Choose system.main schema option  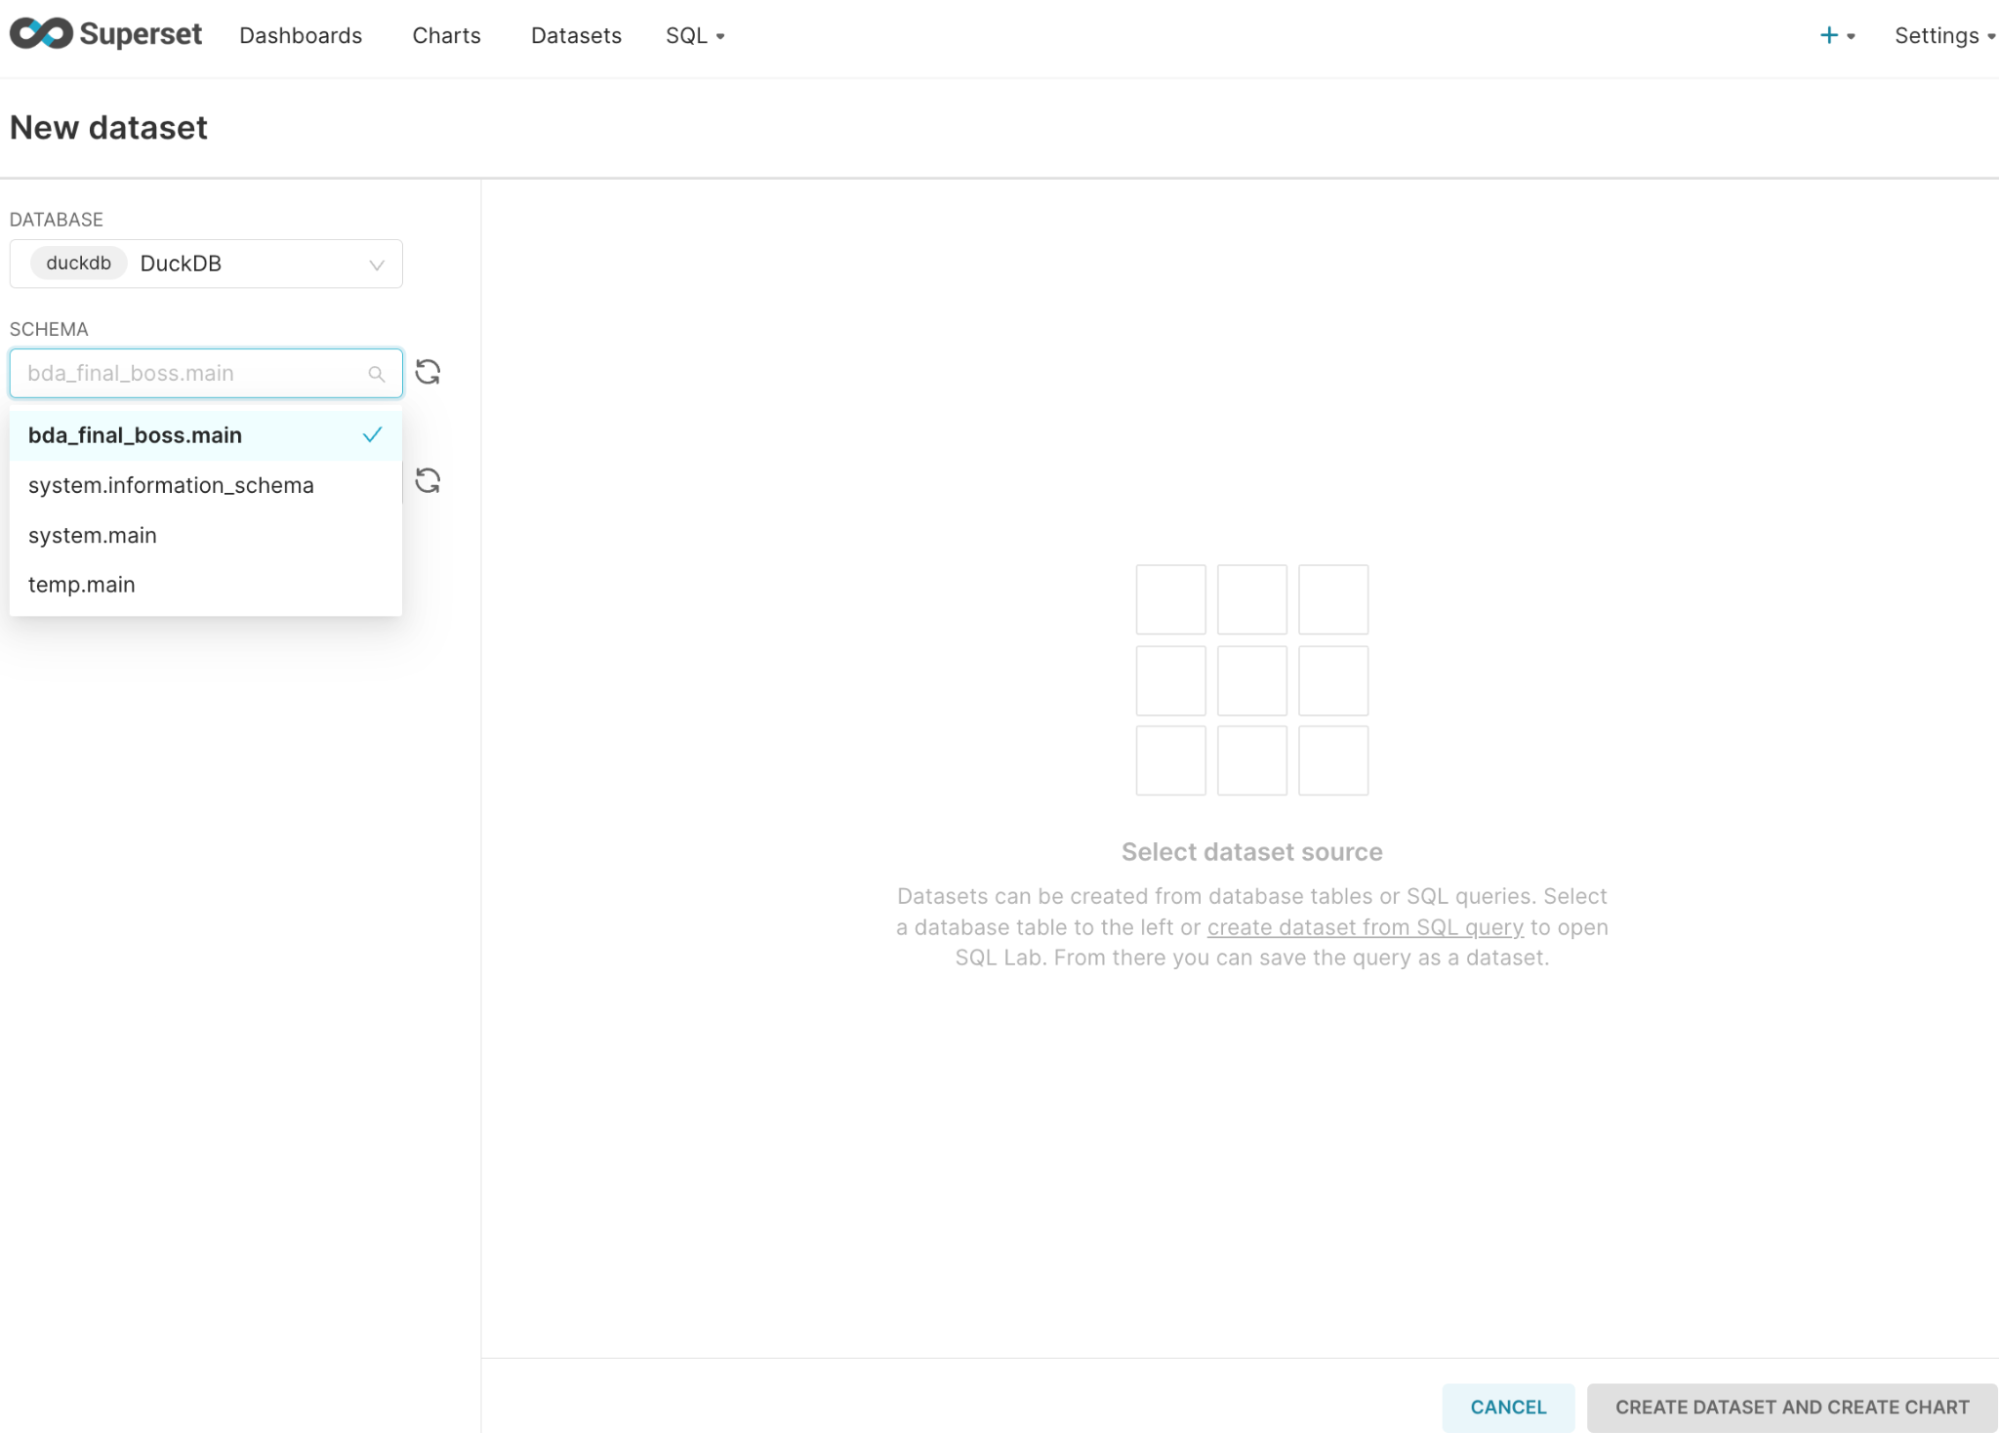206,535
